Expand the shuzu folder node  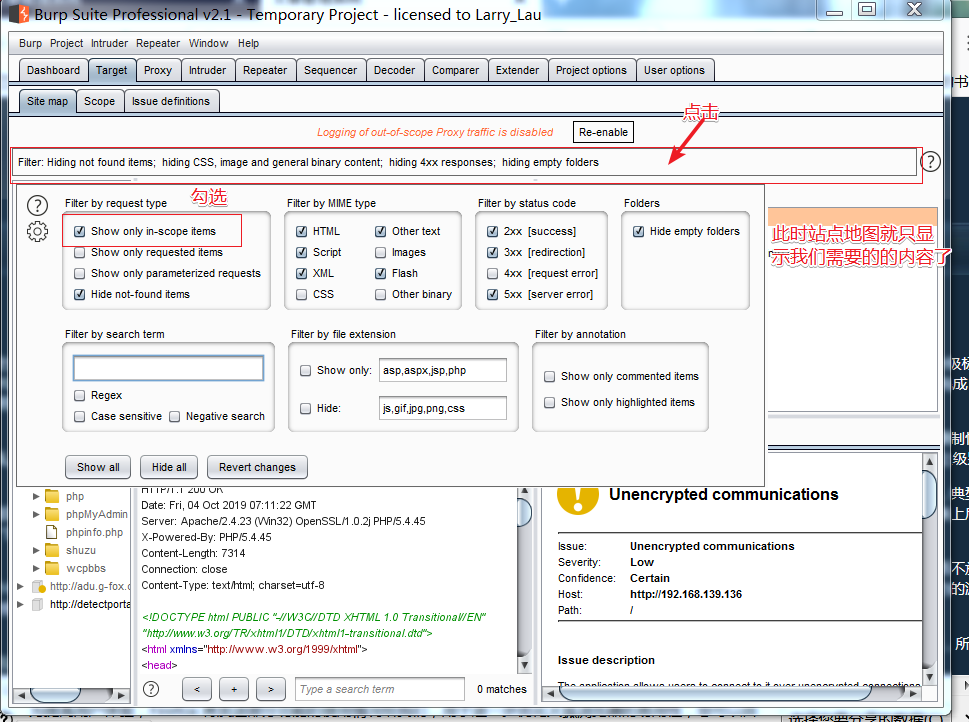pos(36,550)
